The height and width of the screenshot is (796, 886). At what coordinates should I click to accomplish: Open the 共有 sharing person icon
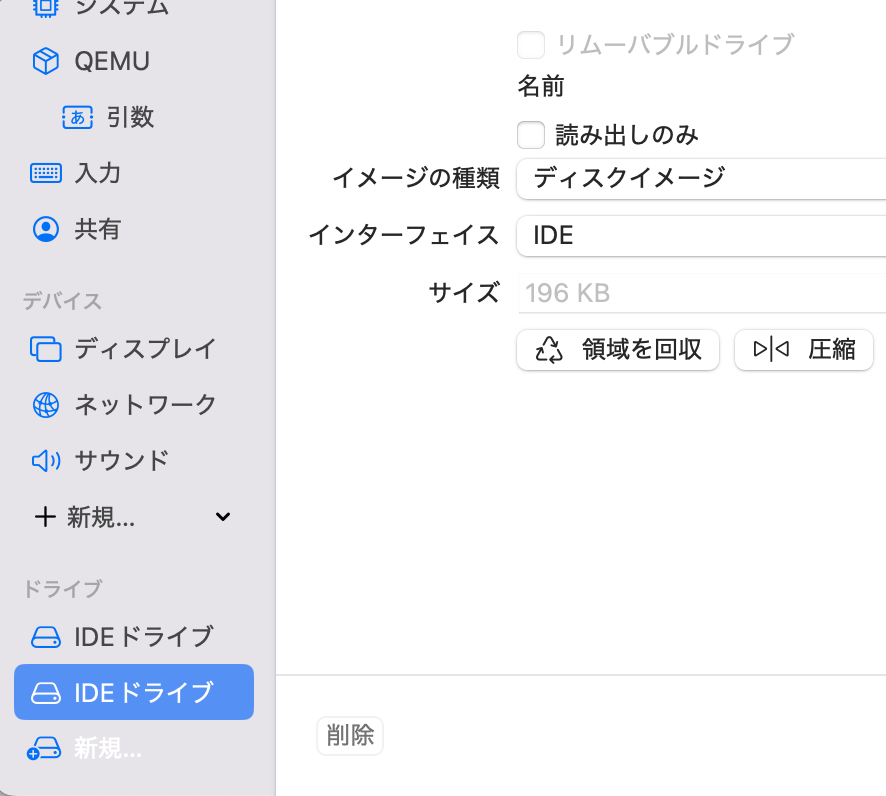coord(46,229)
